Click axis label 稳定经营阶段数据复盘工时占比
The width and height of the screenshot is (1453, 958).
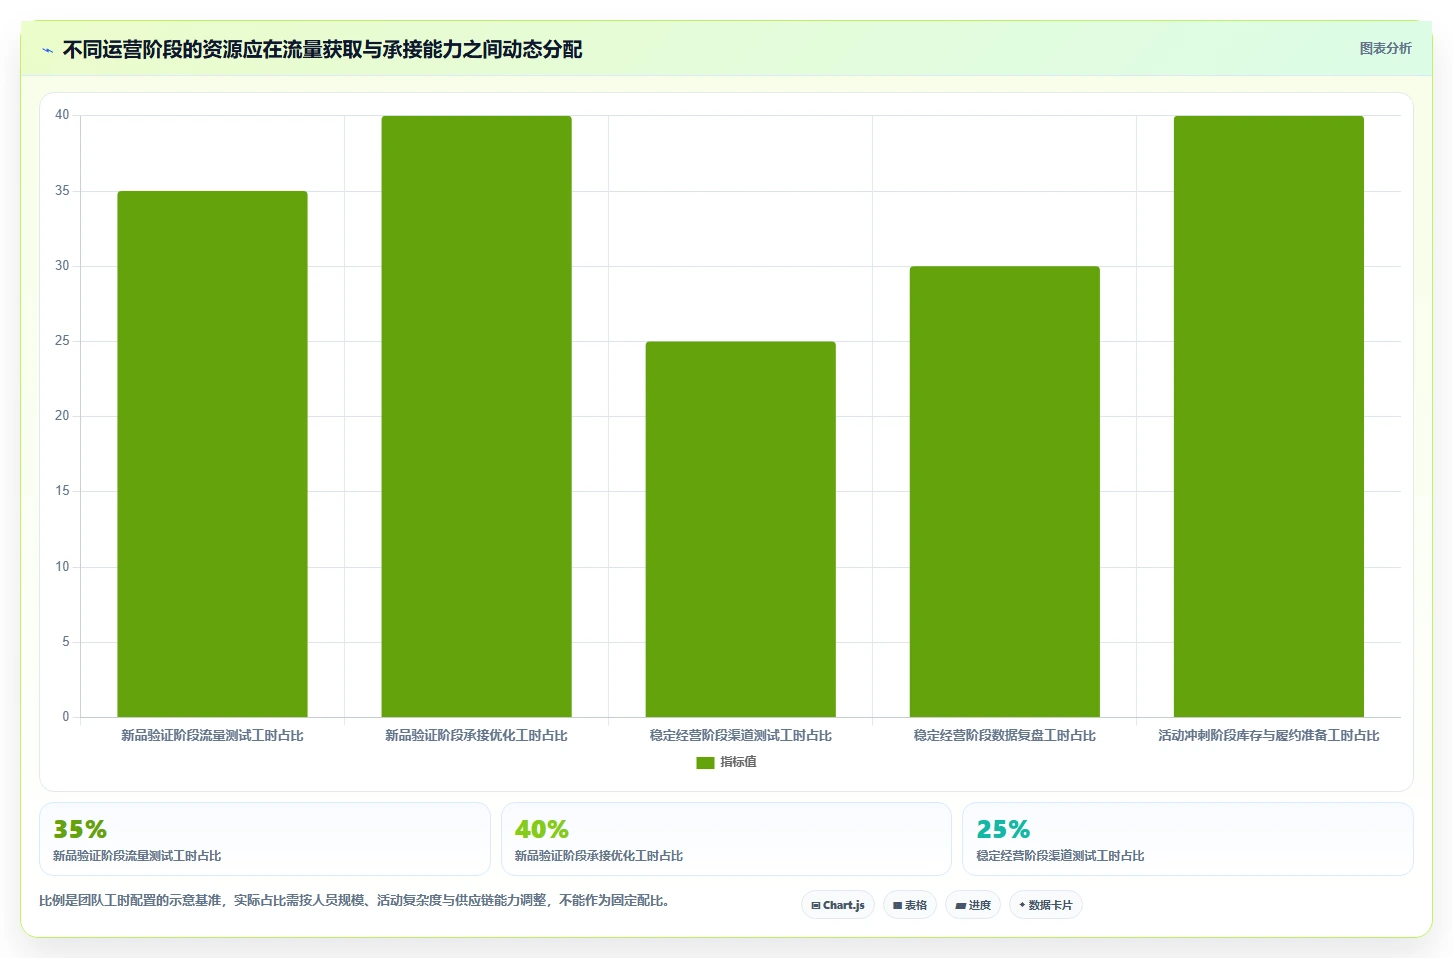(x=1004, y=736)
